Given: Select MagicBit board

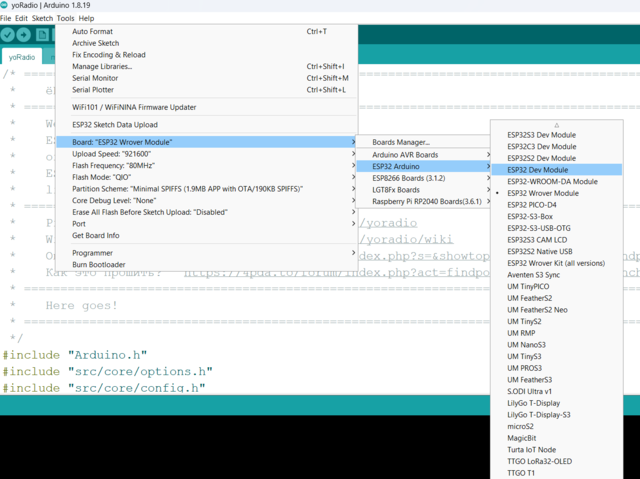Looking at the screenshot, I should [557, 438].
